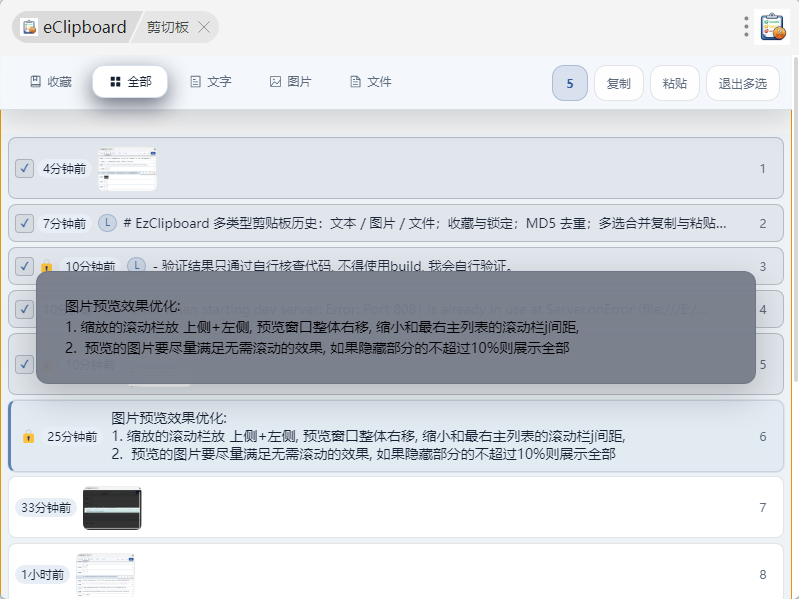Uncheck the checkbox of item 4

coord(24,309)
